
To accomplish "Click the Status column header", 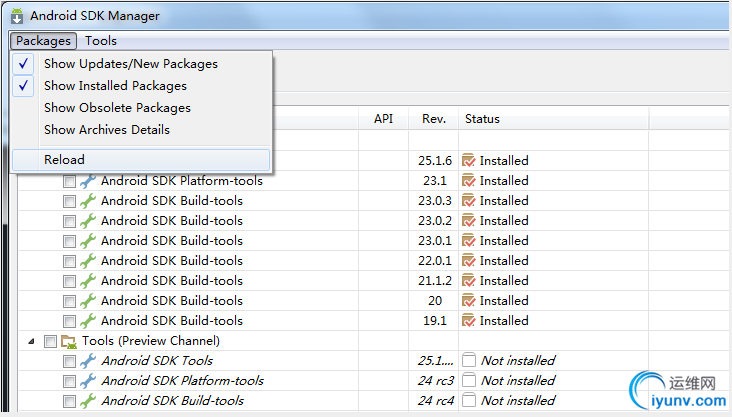I will pyautogui.click(x=554, y=119).
